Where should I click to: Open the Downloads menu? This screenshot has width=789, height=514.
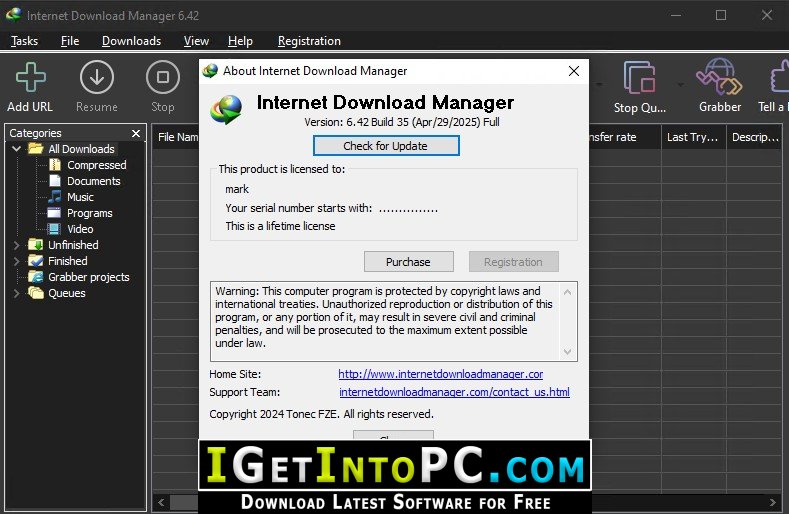[x=131, y=41]
